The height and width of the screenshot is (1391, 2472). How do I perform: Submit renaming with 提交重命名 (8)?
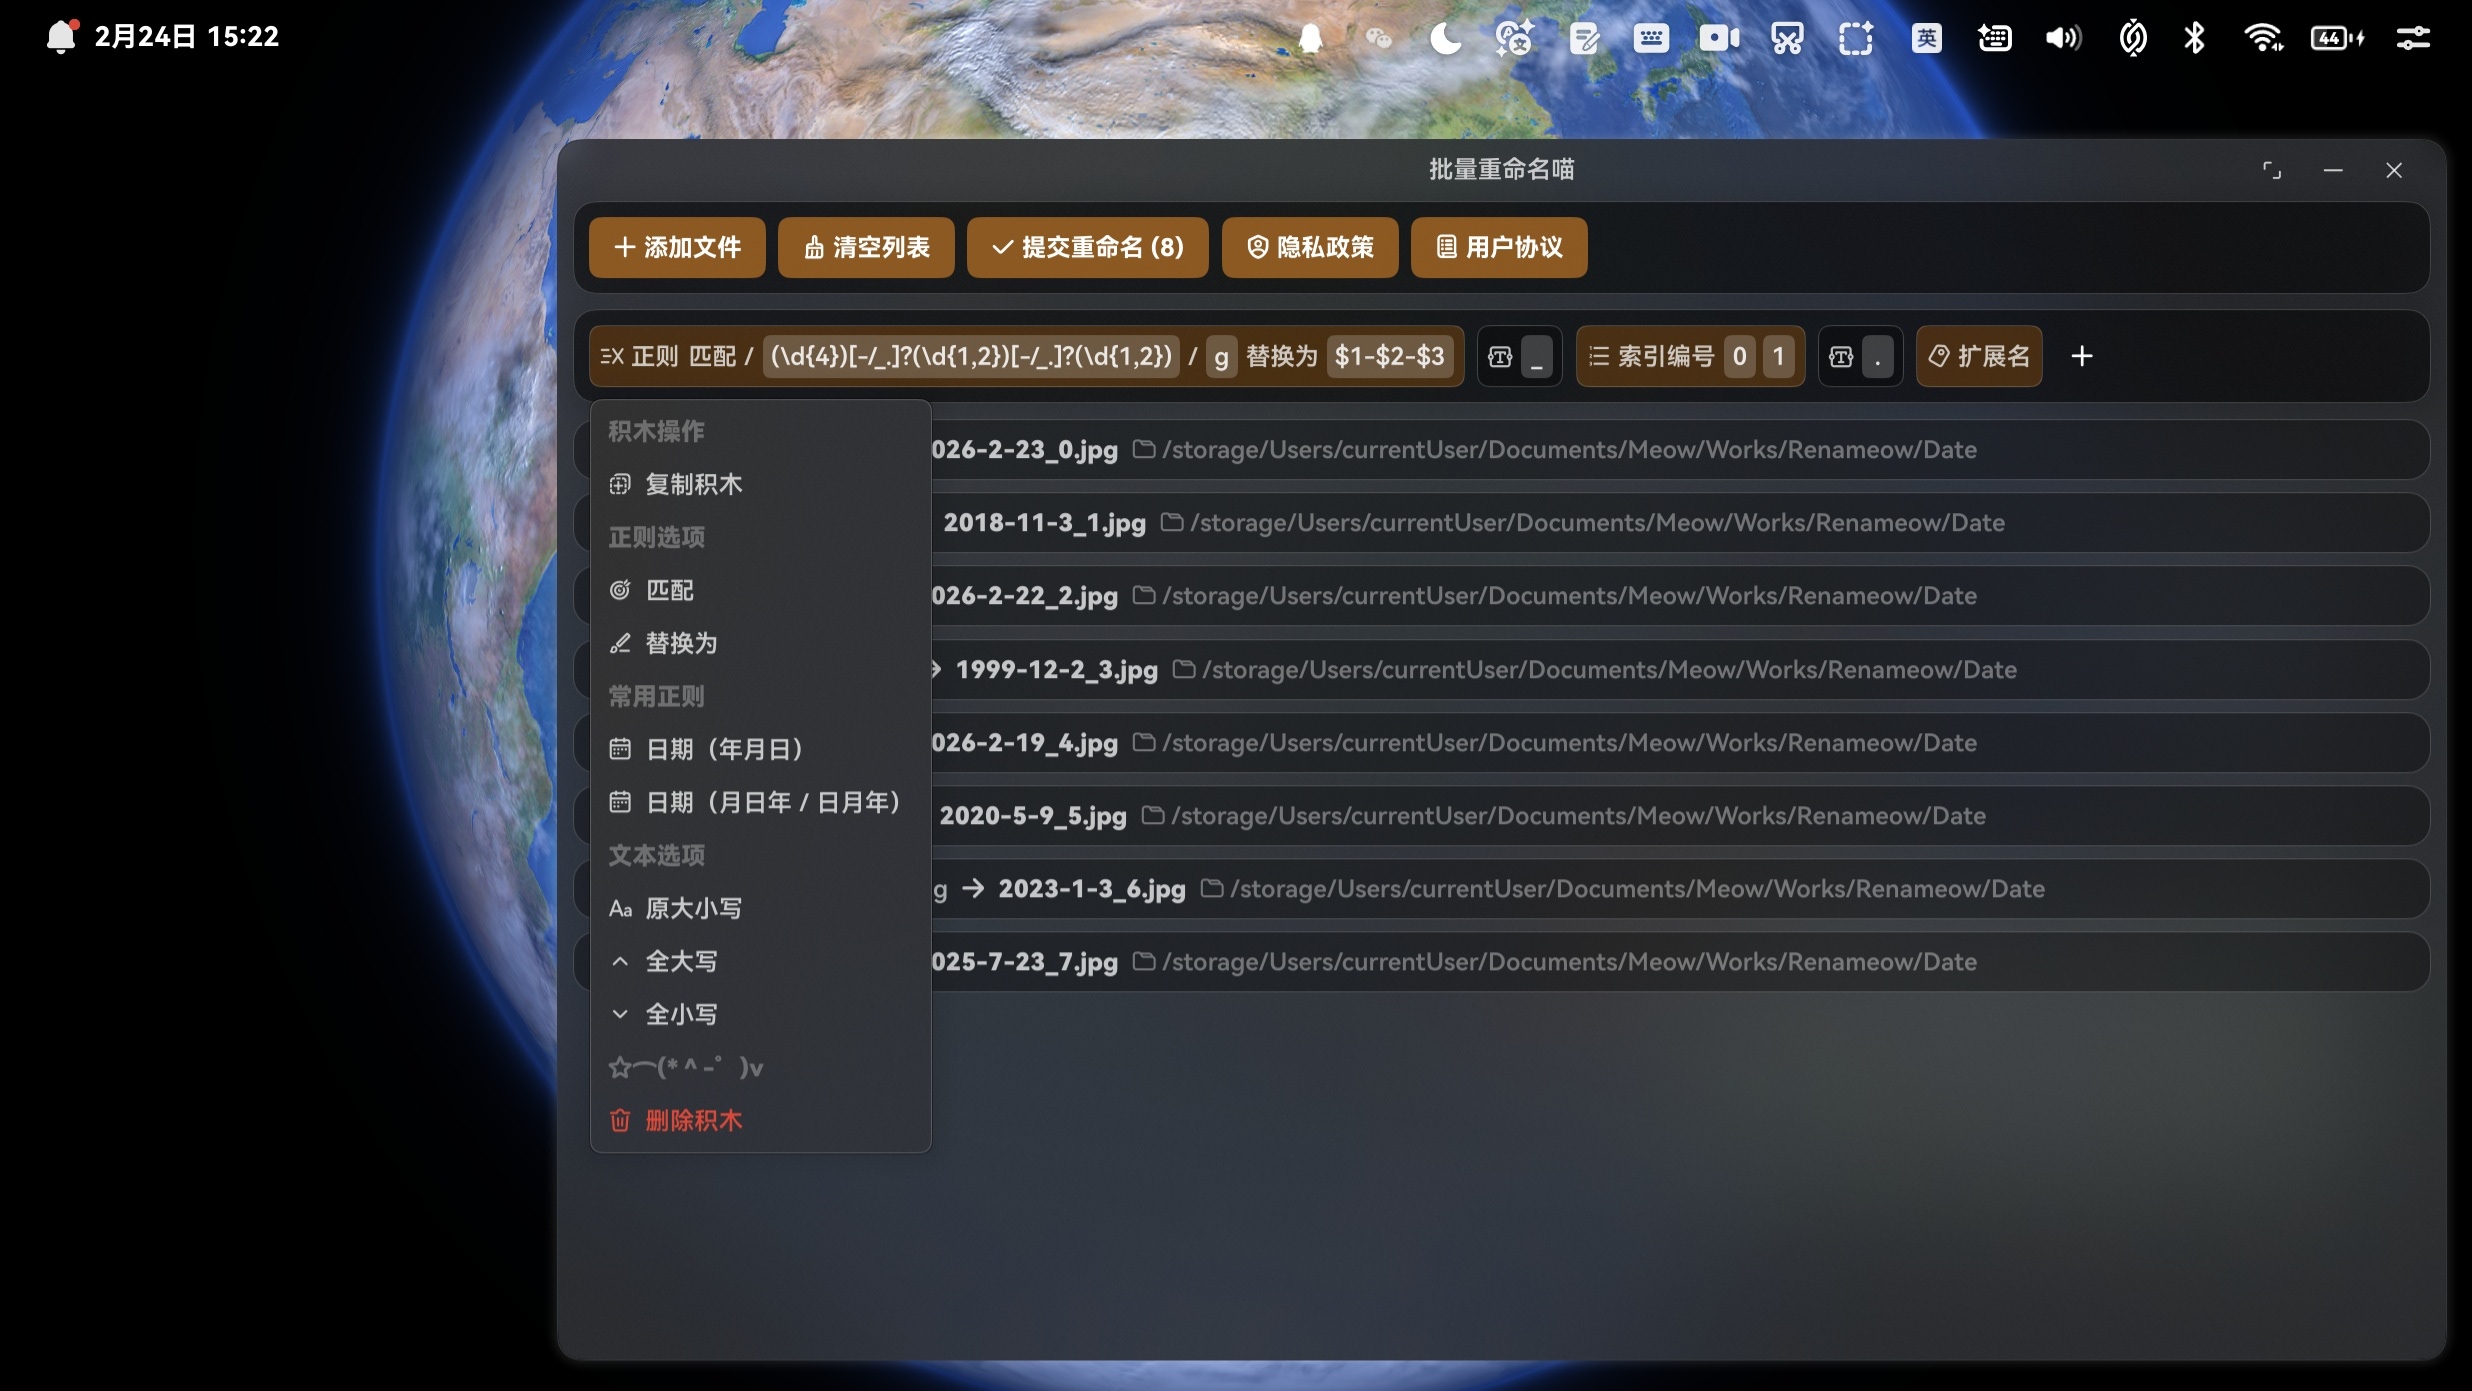pos(1086,247)
